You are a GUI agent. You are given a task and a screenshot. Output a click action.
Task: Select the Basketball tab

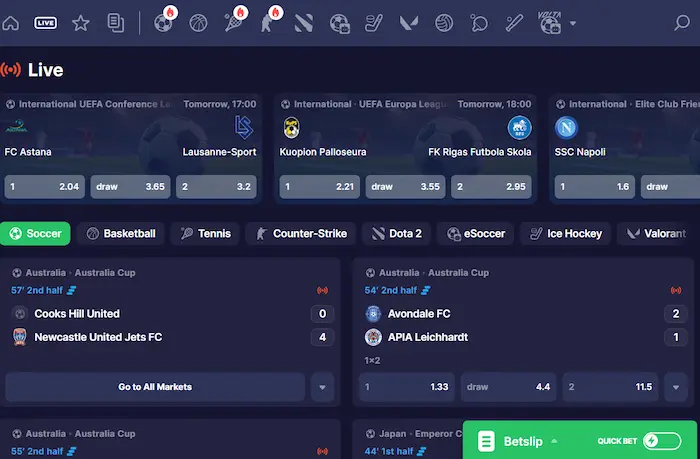click(x=121, y=234)
